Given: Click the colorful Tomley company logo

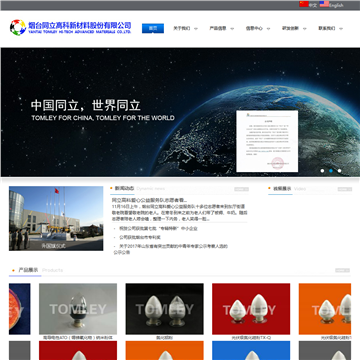Looking at the screenshot, I should (18, 27).
